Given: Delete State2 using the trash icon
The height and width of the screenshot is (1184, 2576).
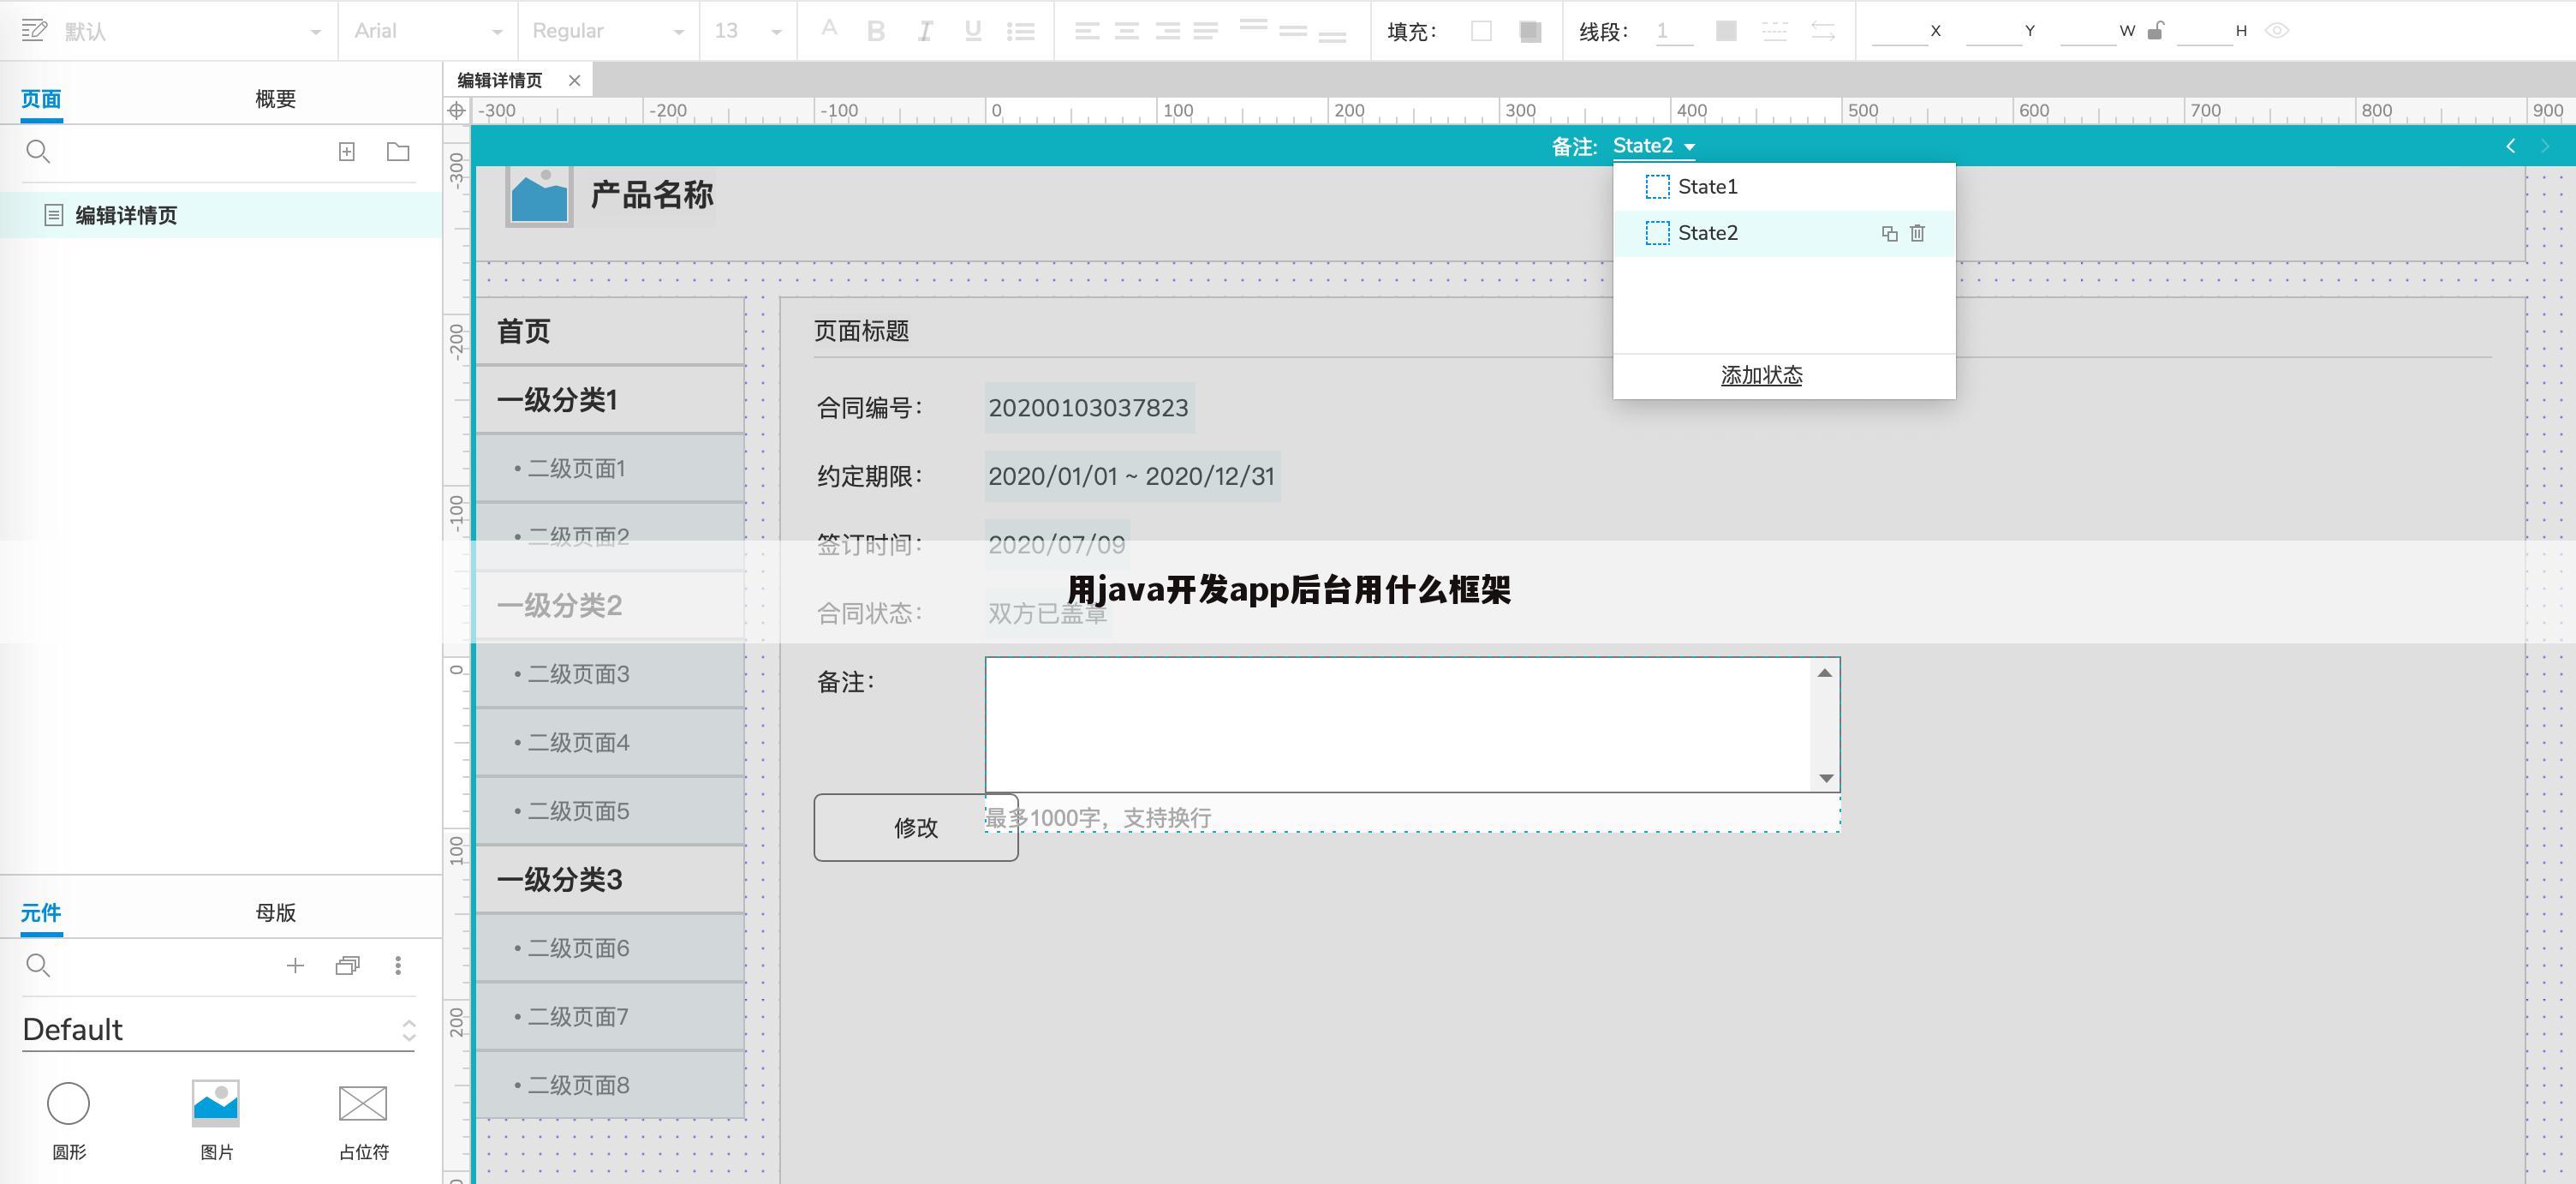Looking at the screenshot, I should (1917, 233).
